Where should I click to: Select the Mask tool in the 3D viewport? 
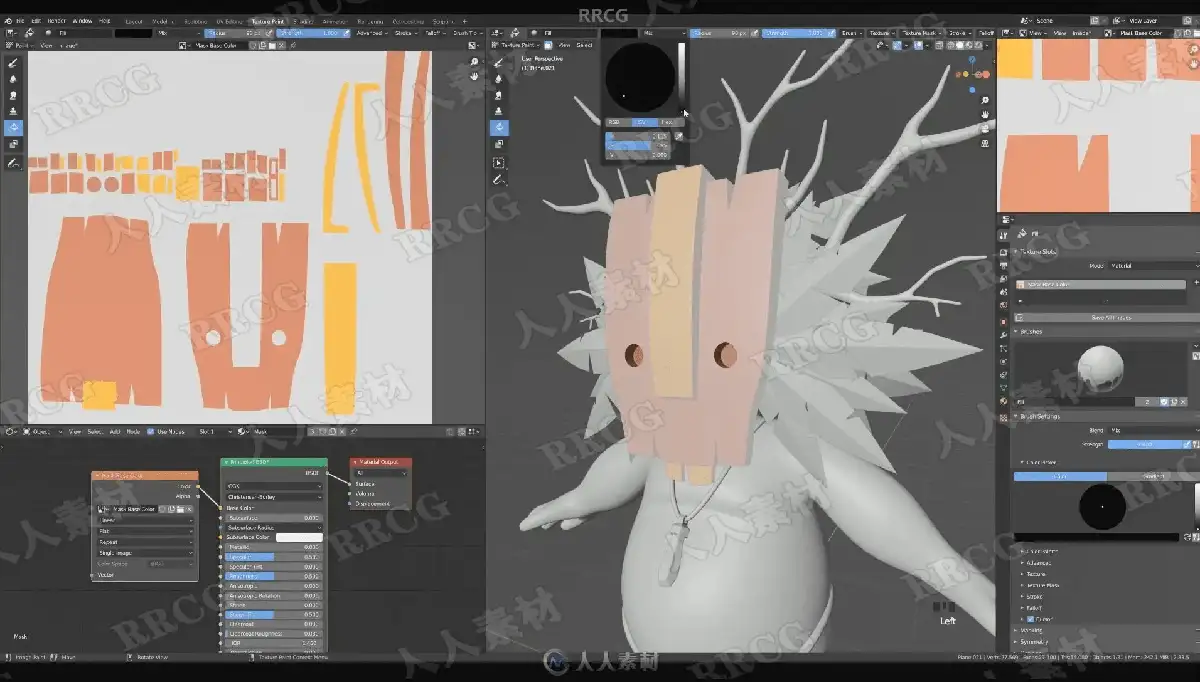(499, 144)
